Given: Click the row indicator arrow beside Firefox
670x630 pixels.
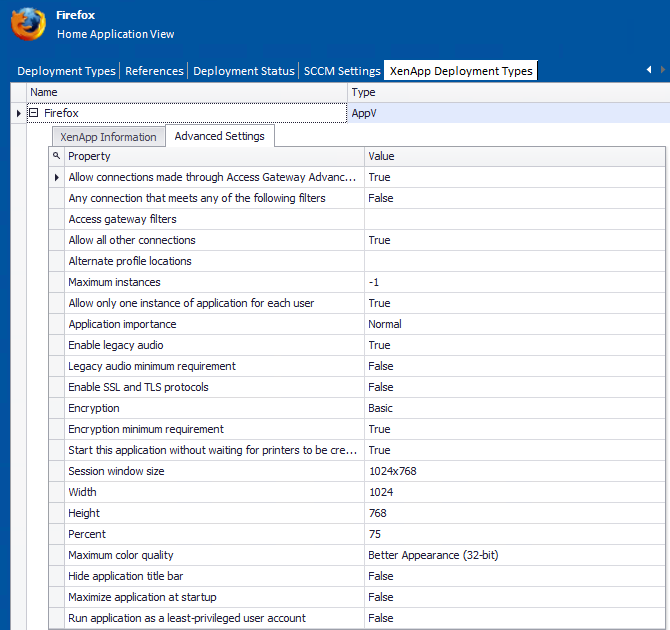Looking at the screenshot, I should click(x=19, y=114).
